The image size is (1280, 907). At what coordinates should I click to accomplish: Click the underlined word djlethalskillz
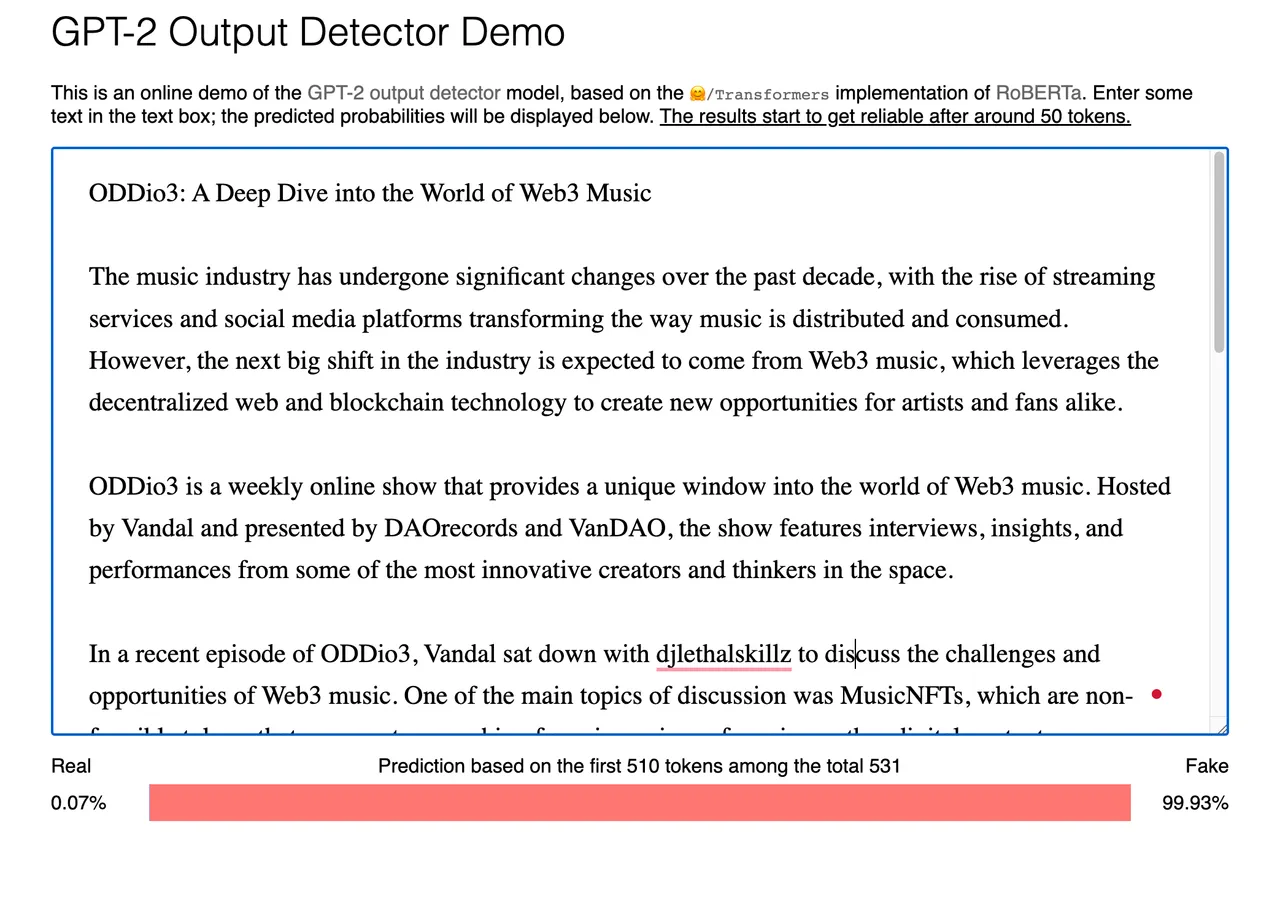(724, 655)
